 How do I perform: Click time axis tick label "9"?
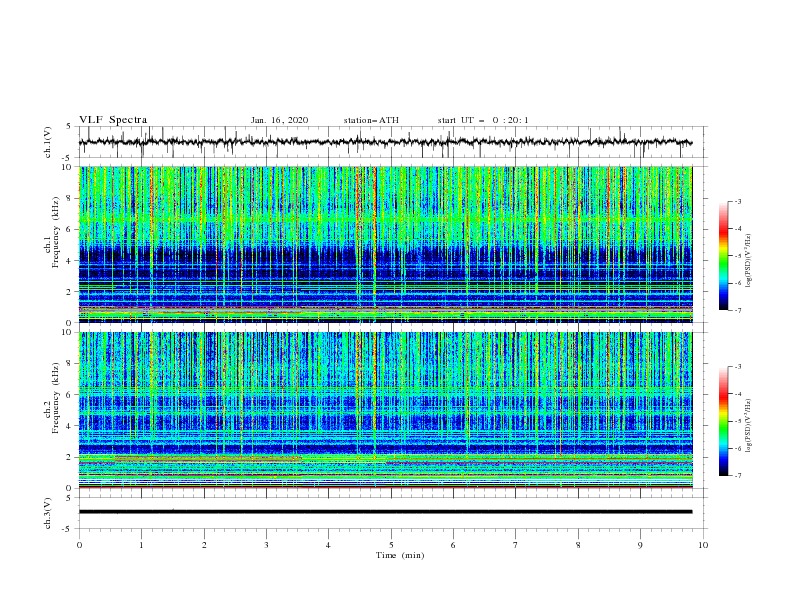click(x=640, y=545)
